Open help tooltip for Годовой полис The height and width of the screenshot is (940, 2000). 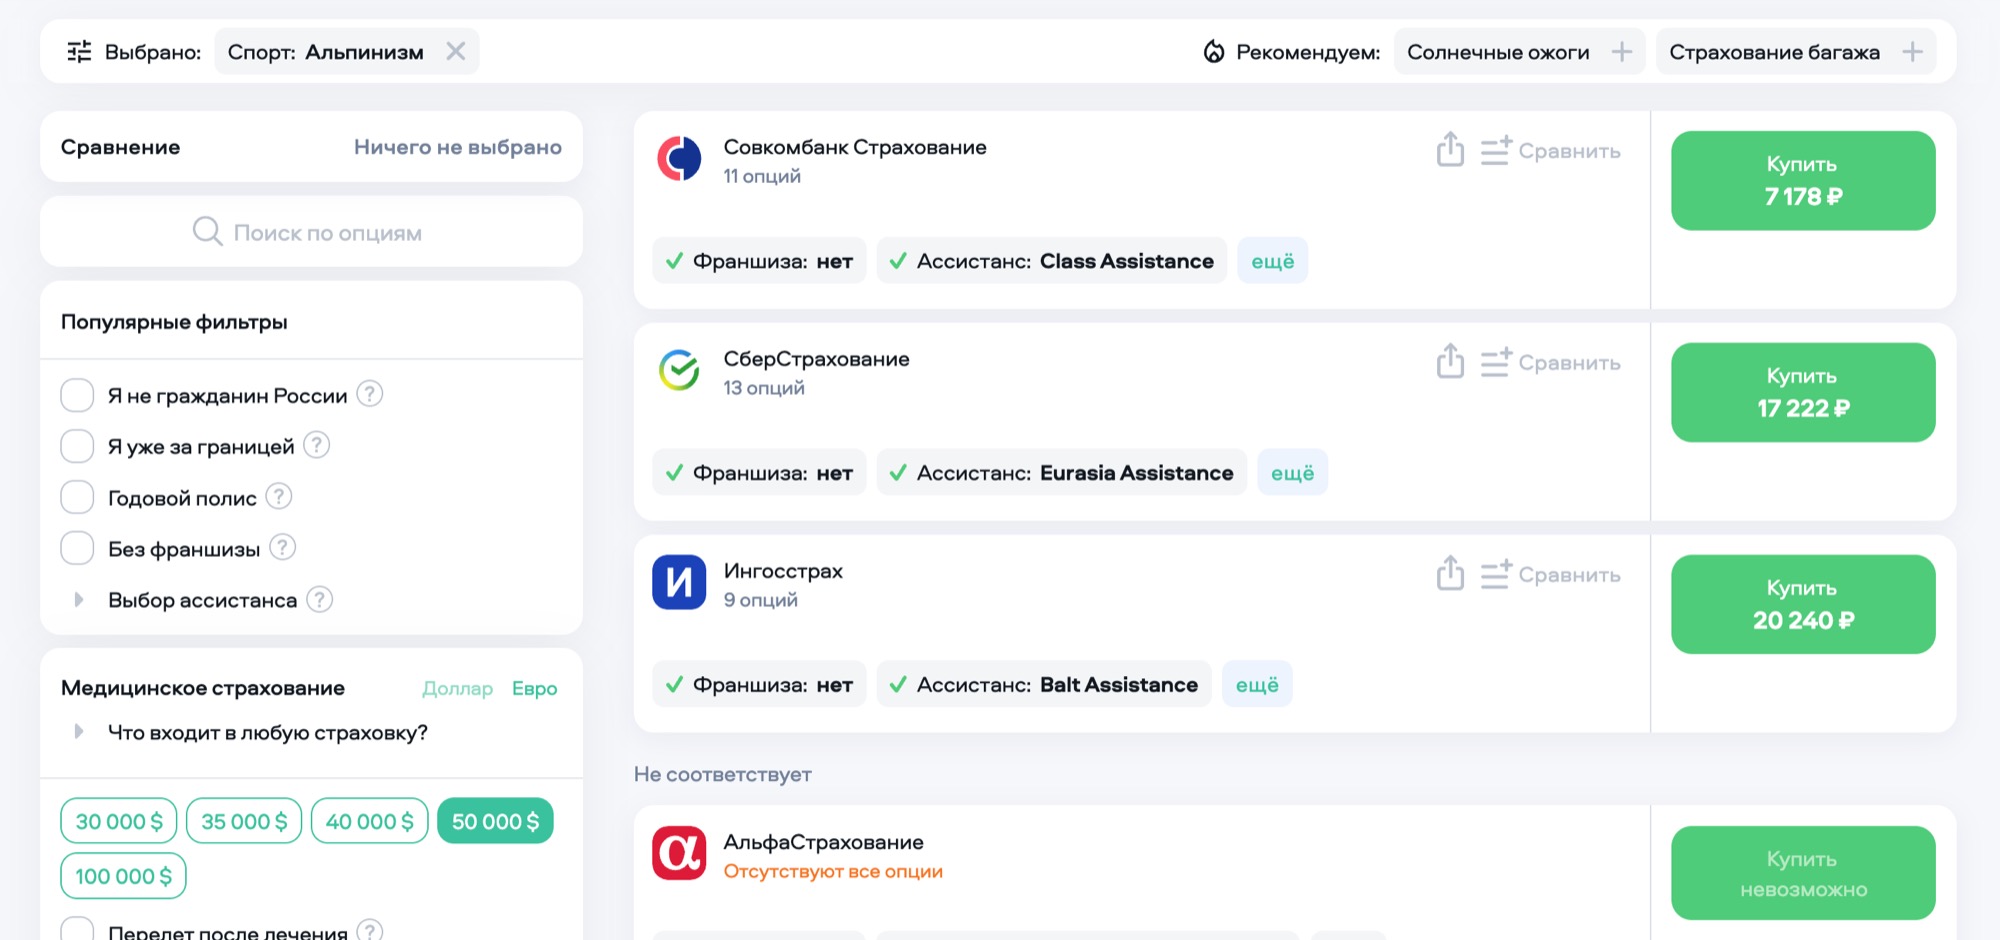[279, 496]
